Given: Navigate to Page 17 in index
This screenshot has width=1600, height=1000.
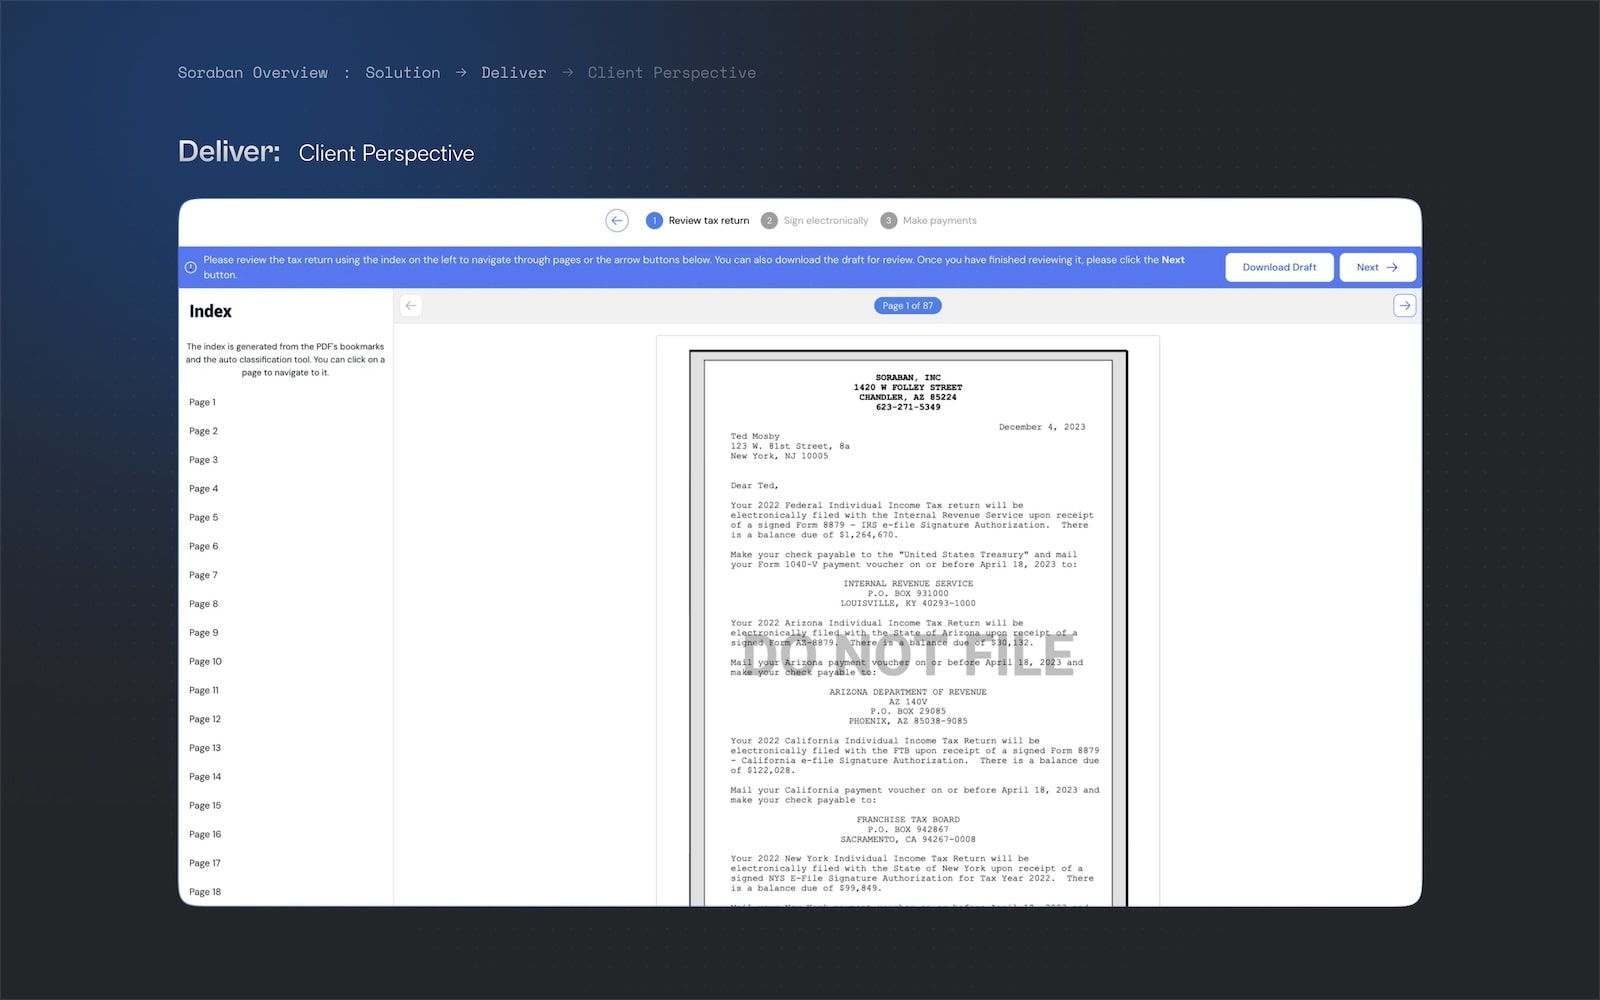Looking at the screenshot, I should point(205,863).
